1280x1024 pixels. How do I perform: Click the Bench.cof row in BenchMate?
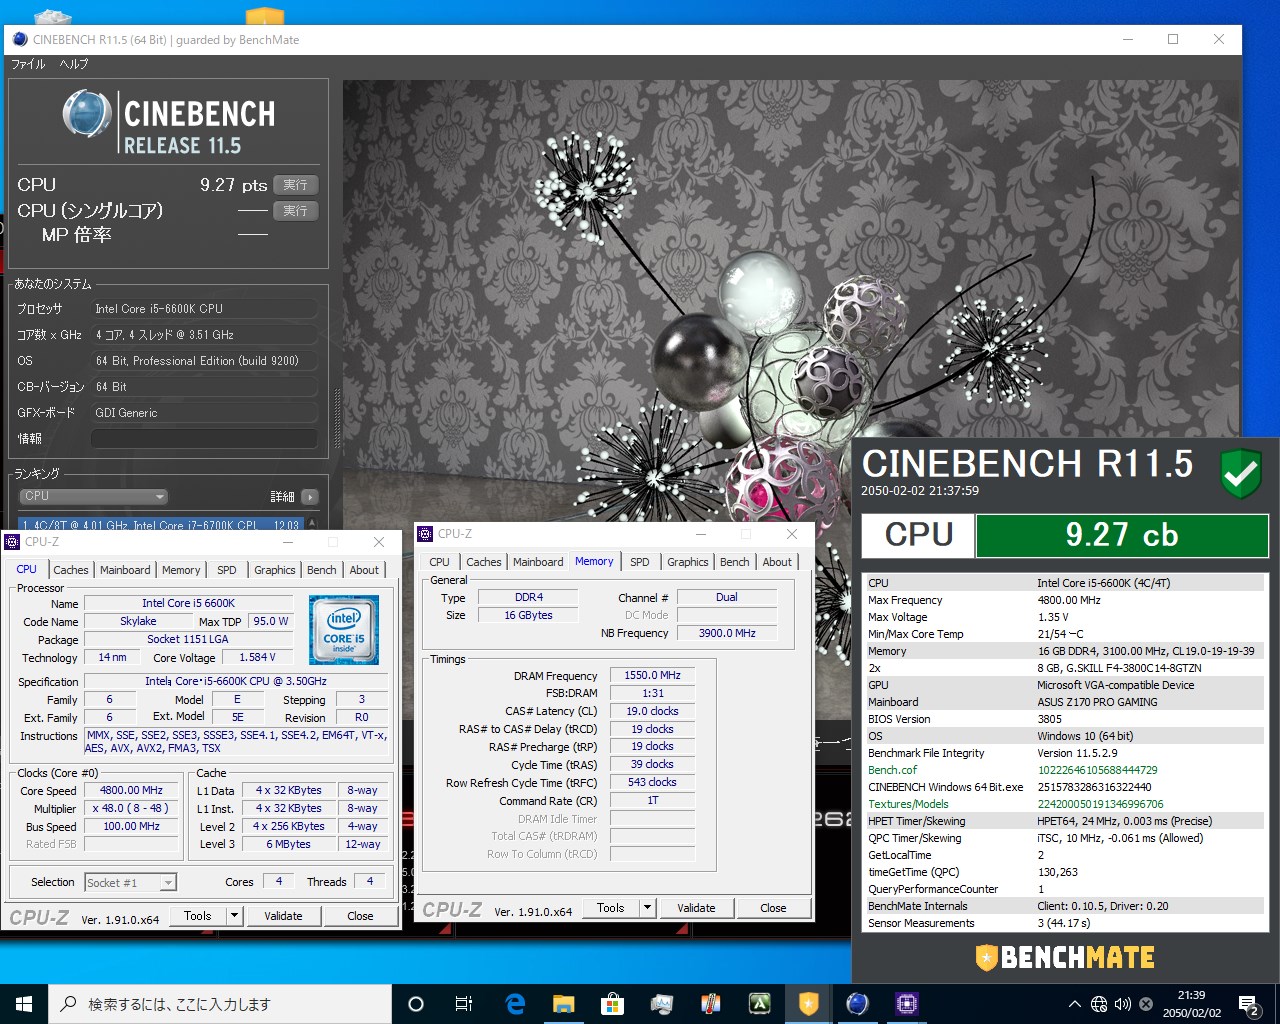pos(1064,770)
